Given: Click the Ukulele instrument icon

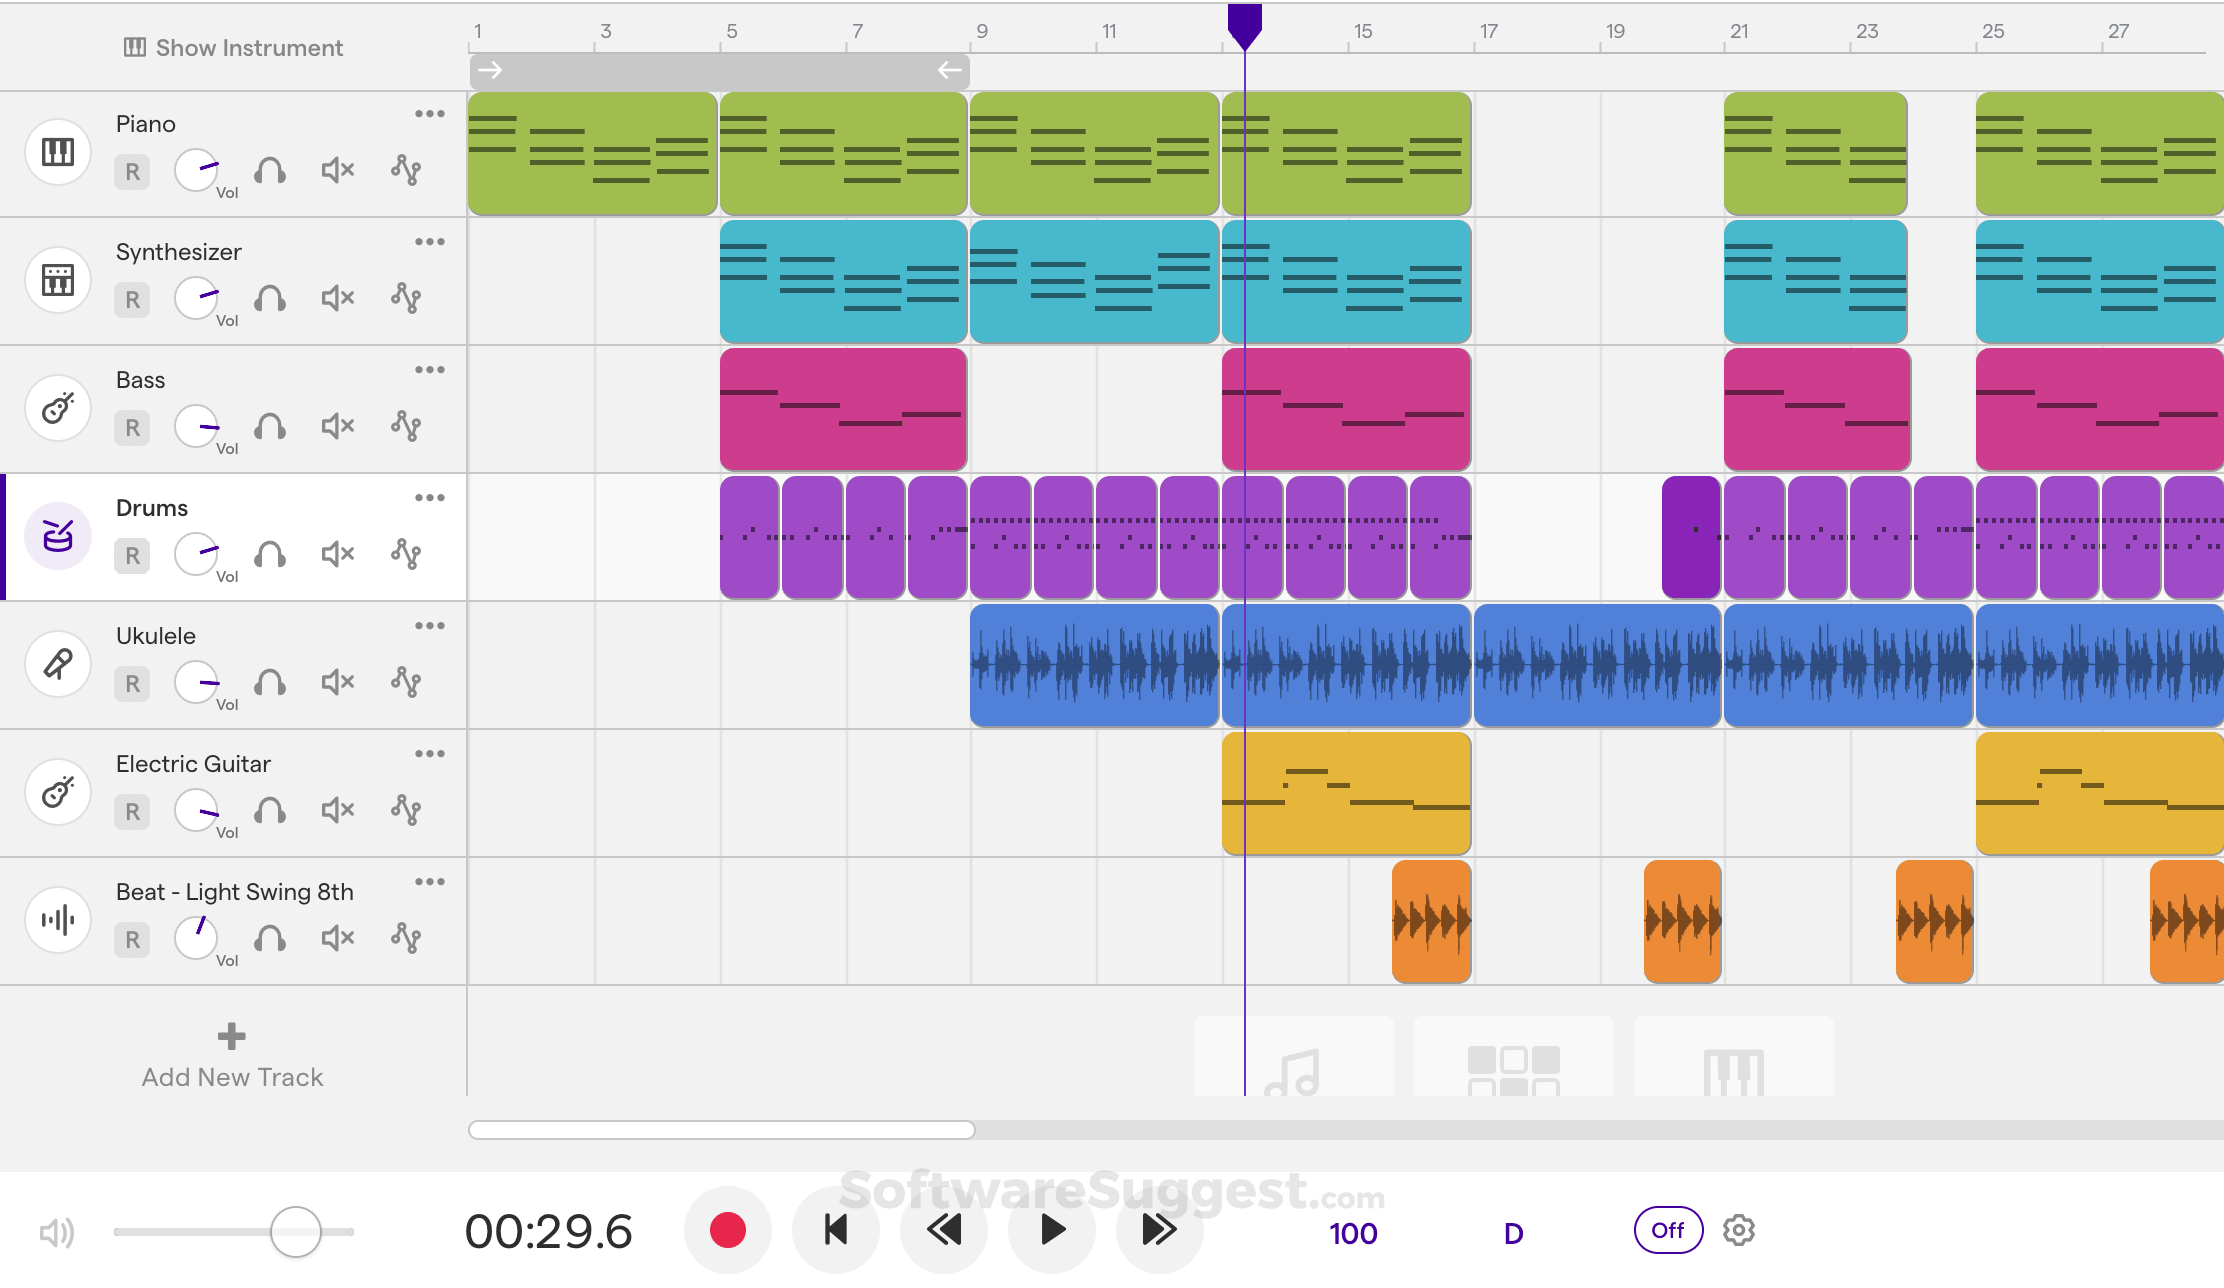Looking at the screenshot, I should 57,664.
